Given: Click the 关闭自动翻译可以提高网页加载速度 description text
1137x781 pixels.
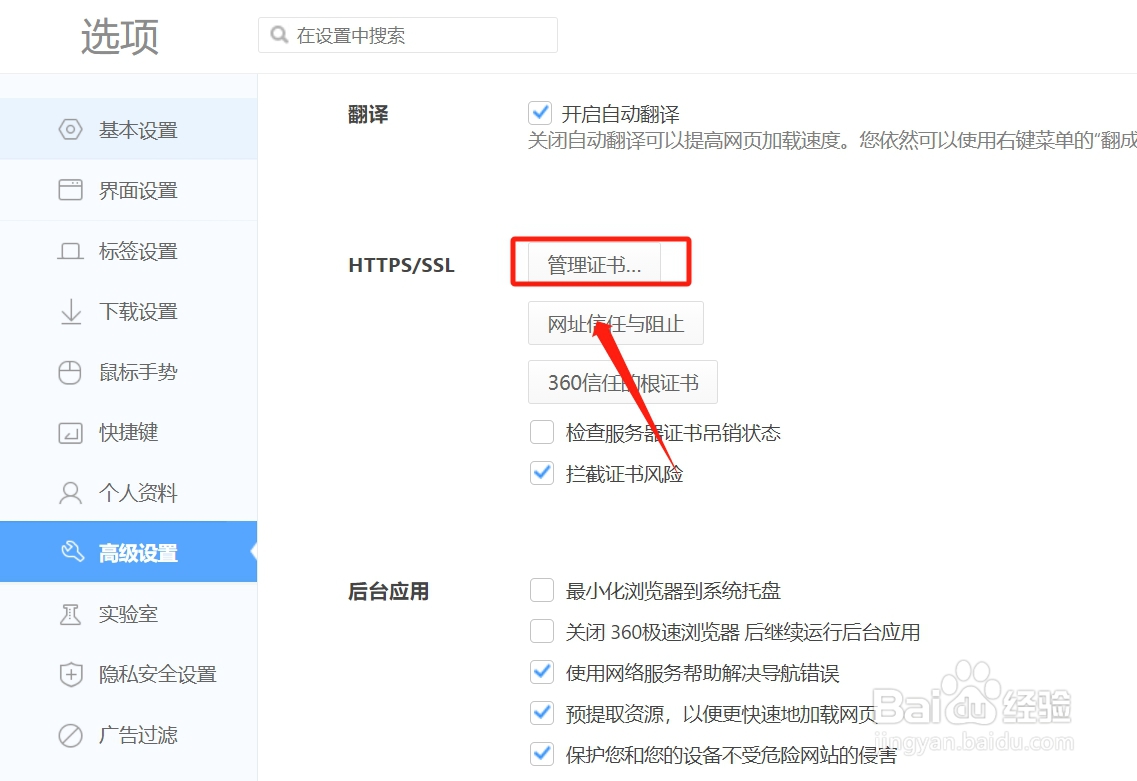Looking at the screenshot, I should 832,140.
